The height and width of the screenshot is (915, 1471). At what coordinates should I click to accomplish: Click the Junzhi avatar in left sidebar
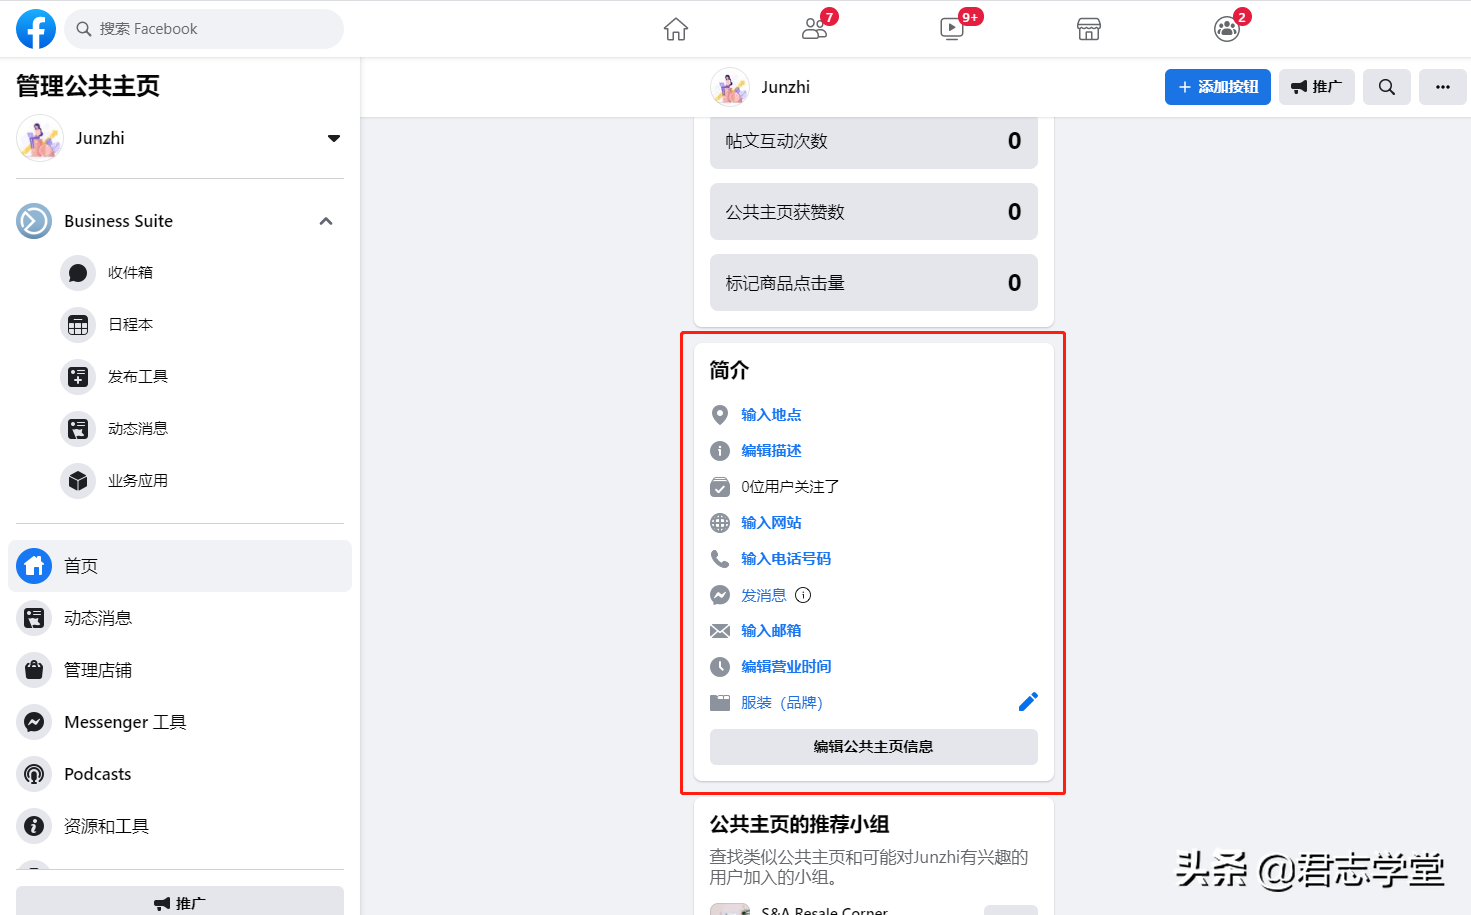(40, 138)
